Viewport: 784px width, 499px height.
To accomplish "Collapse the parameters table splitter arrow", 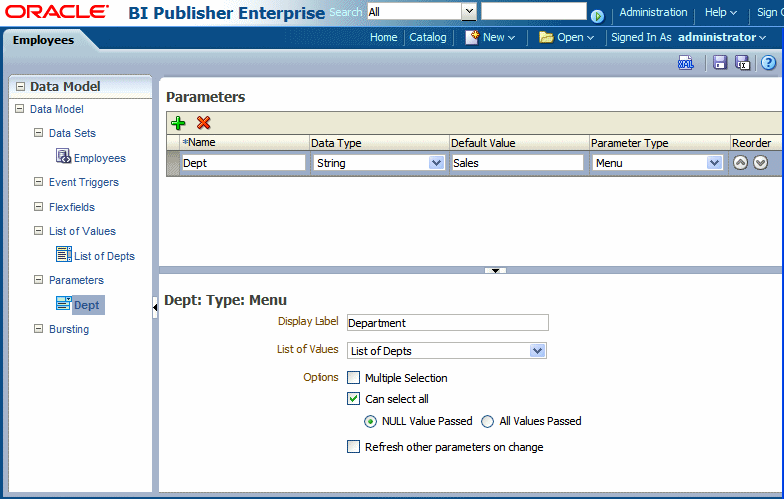I will 496,270.
